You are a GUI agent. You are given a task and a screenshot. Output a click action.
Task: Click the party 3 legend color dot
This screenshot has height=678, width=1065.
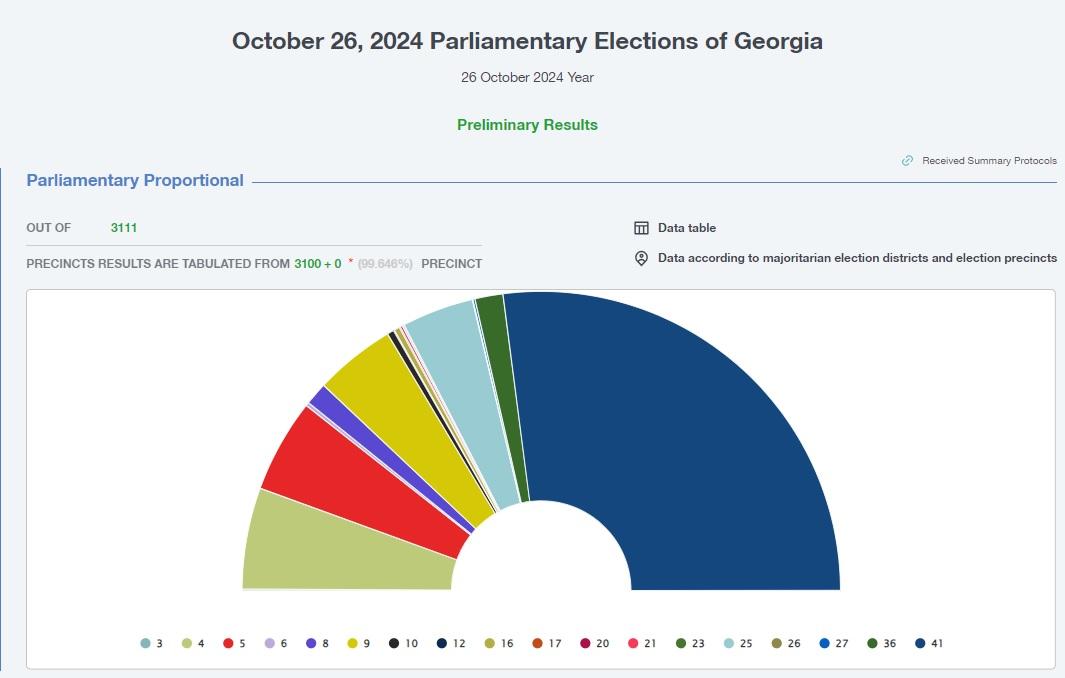146,643
